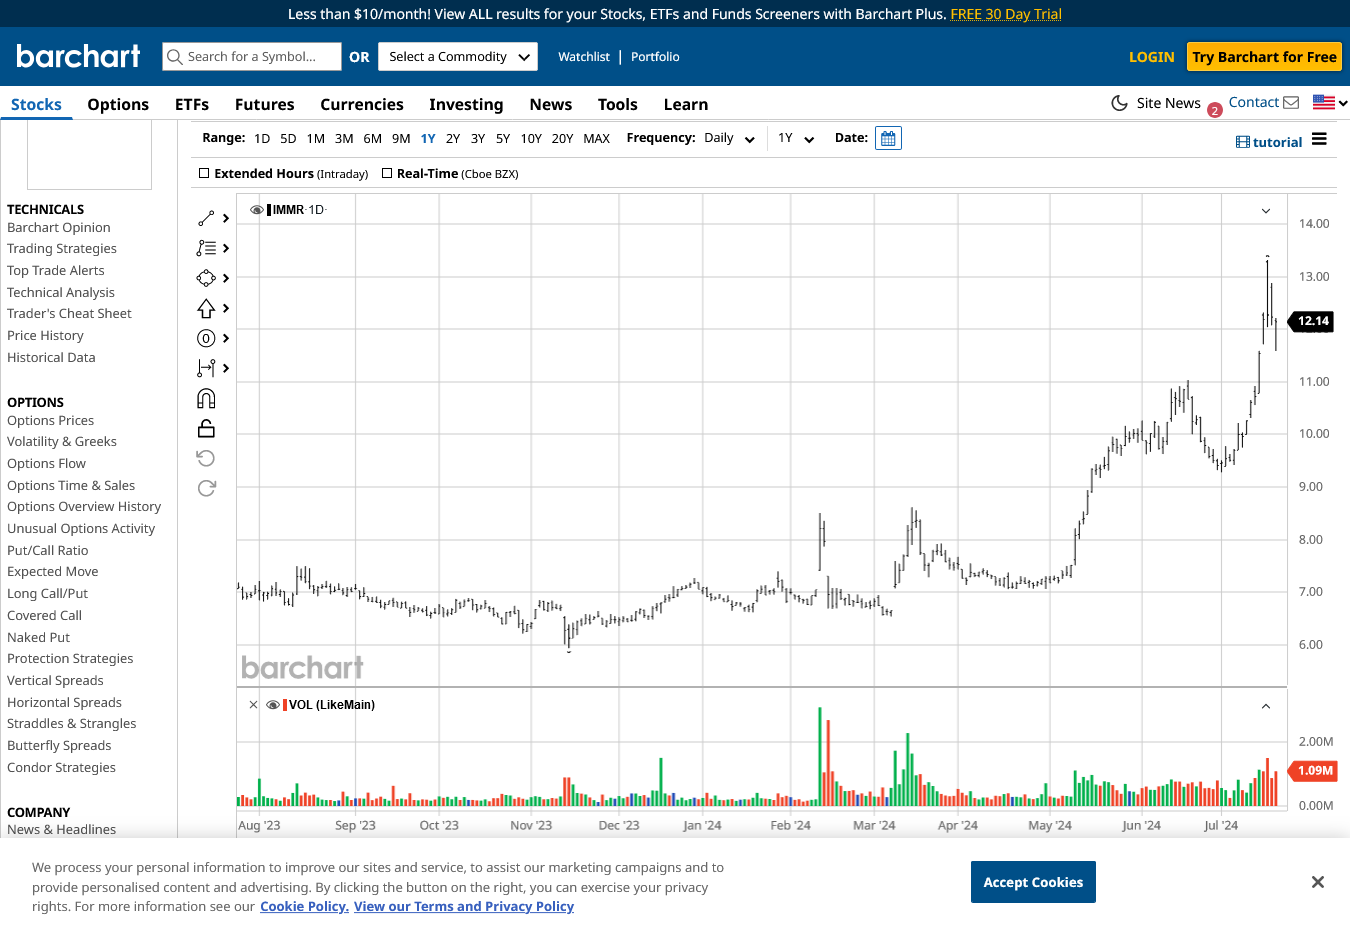The image size is (1350, 926).
Task: Collapse the main price pane chevron
Action: pos(1266,211)
